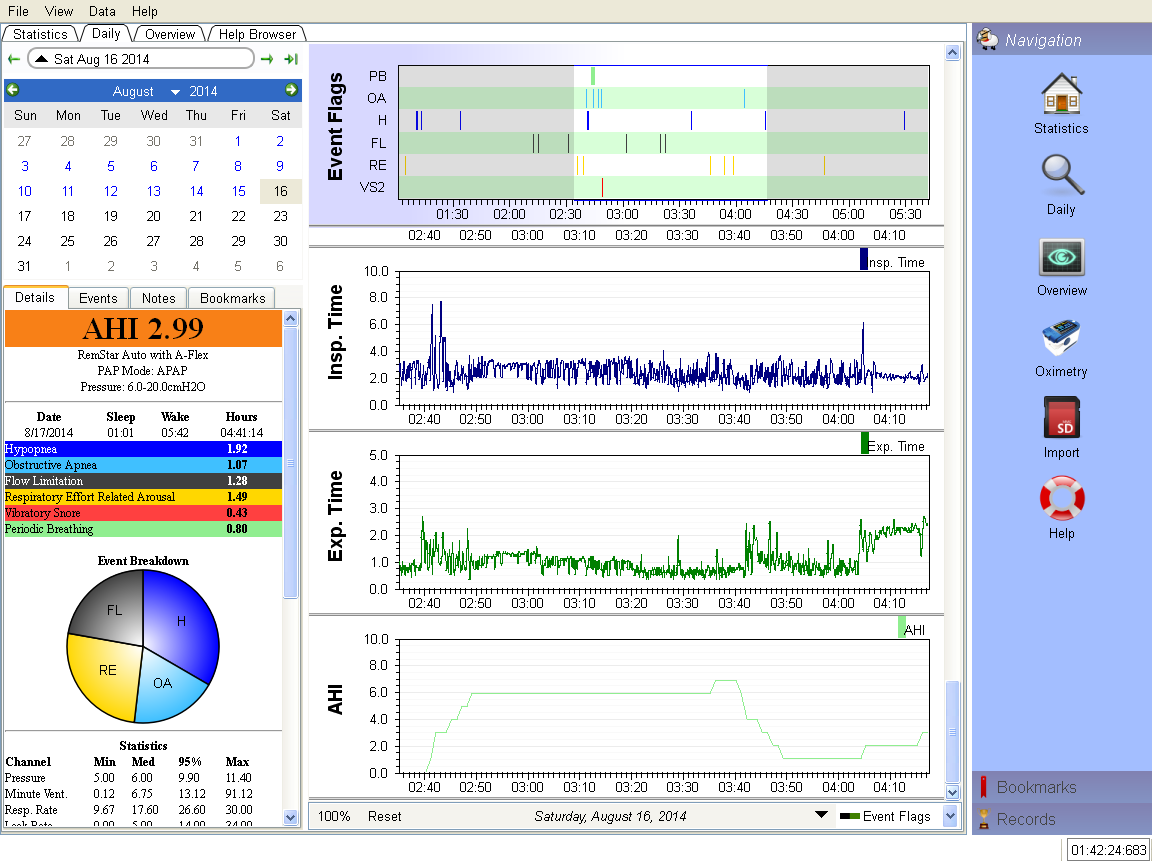This screenshot has height=864, width=1152.
Task: Select August 16 highlighted calendar day
Action: [x=281, y=191]
